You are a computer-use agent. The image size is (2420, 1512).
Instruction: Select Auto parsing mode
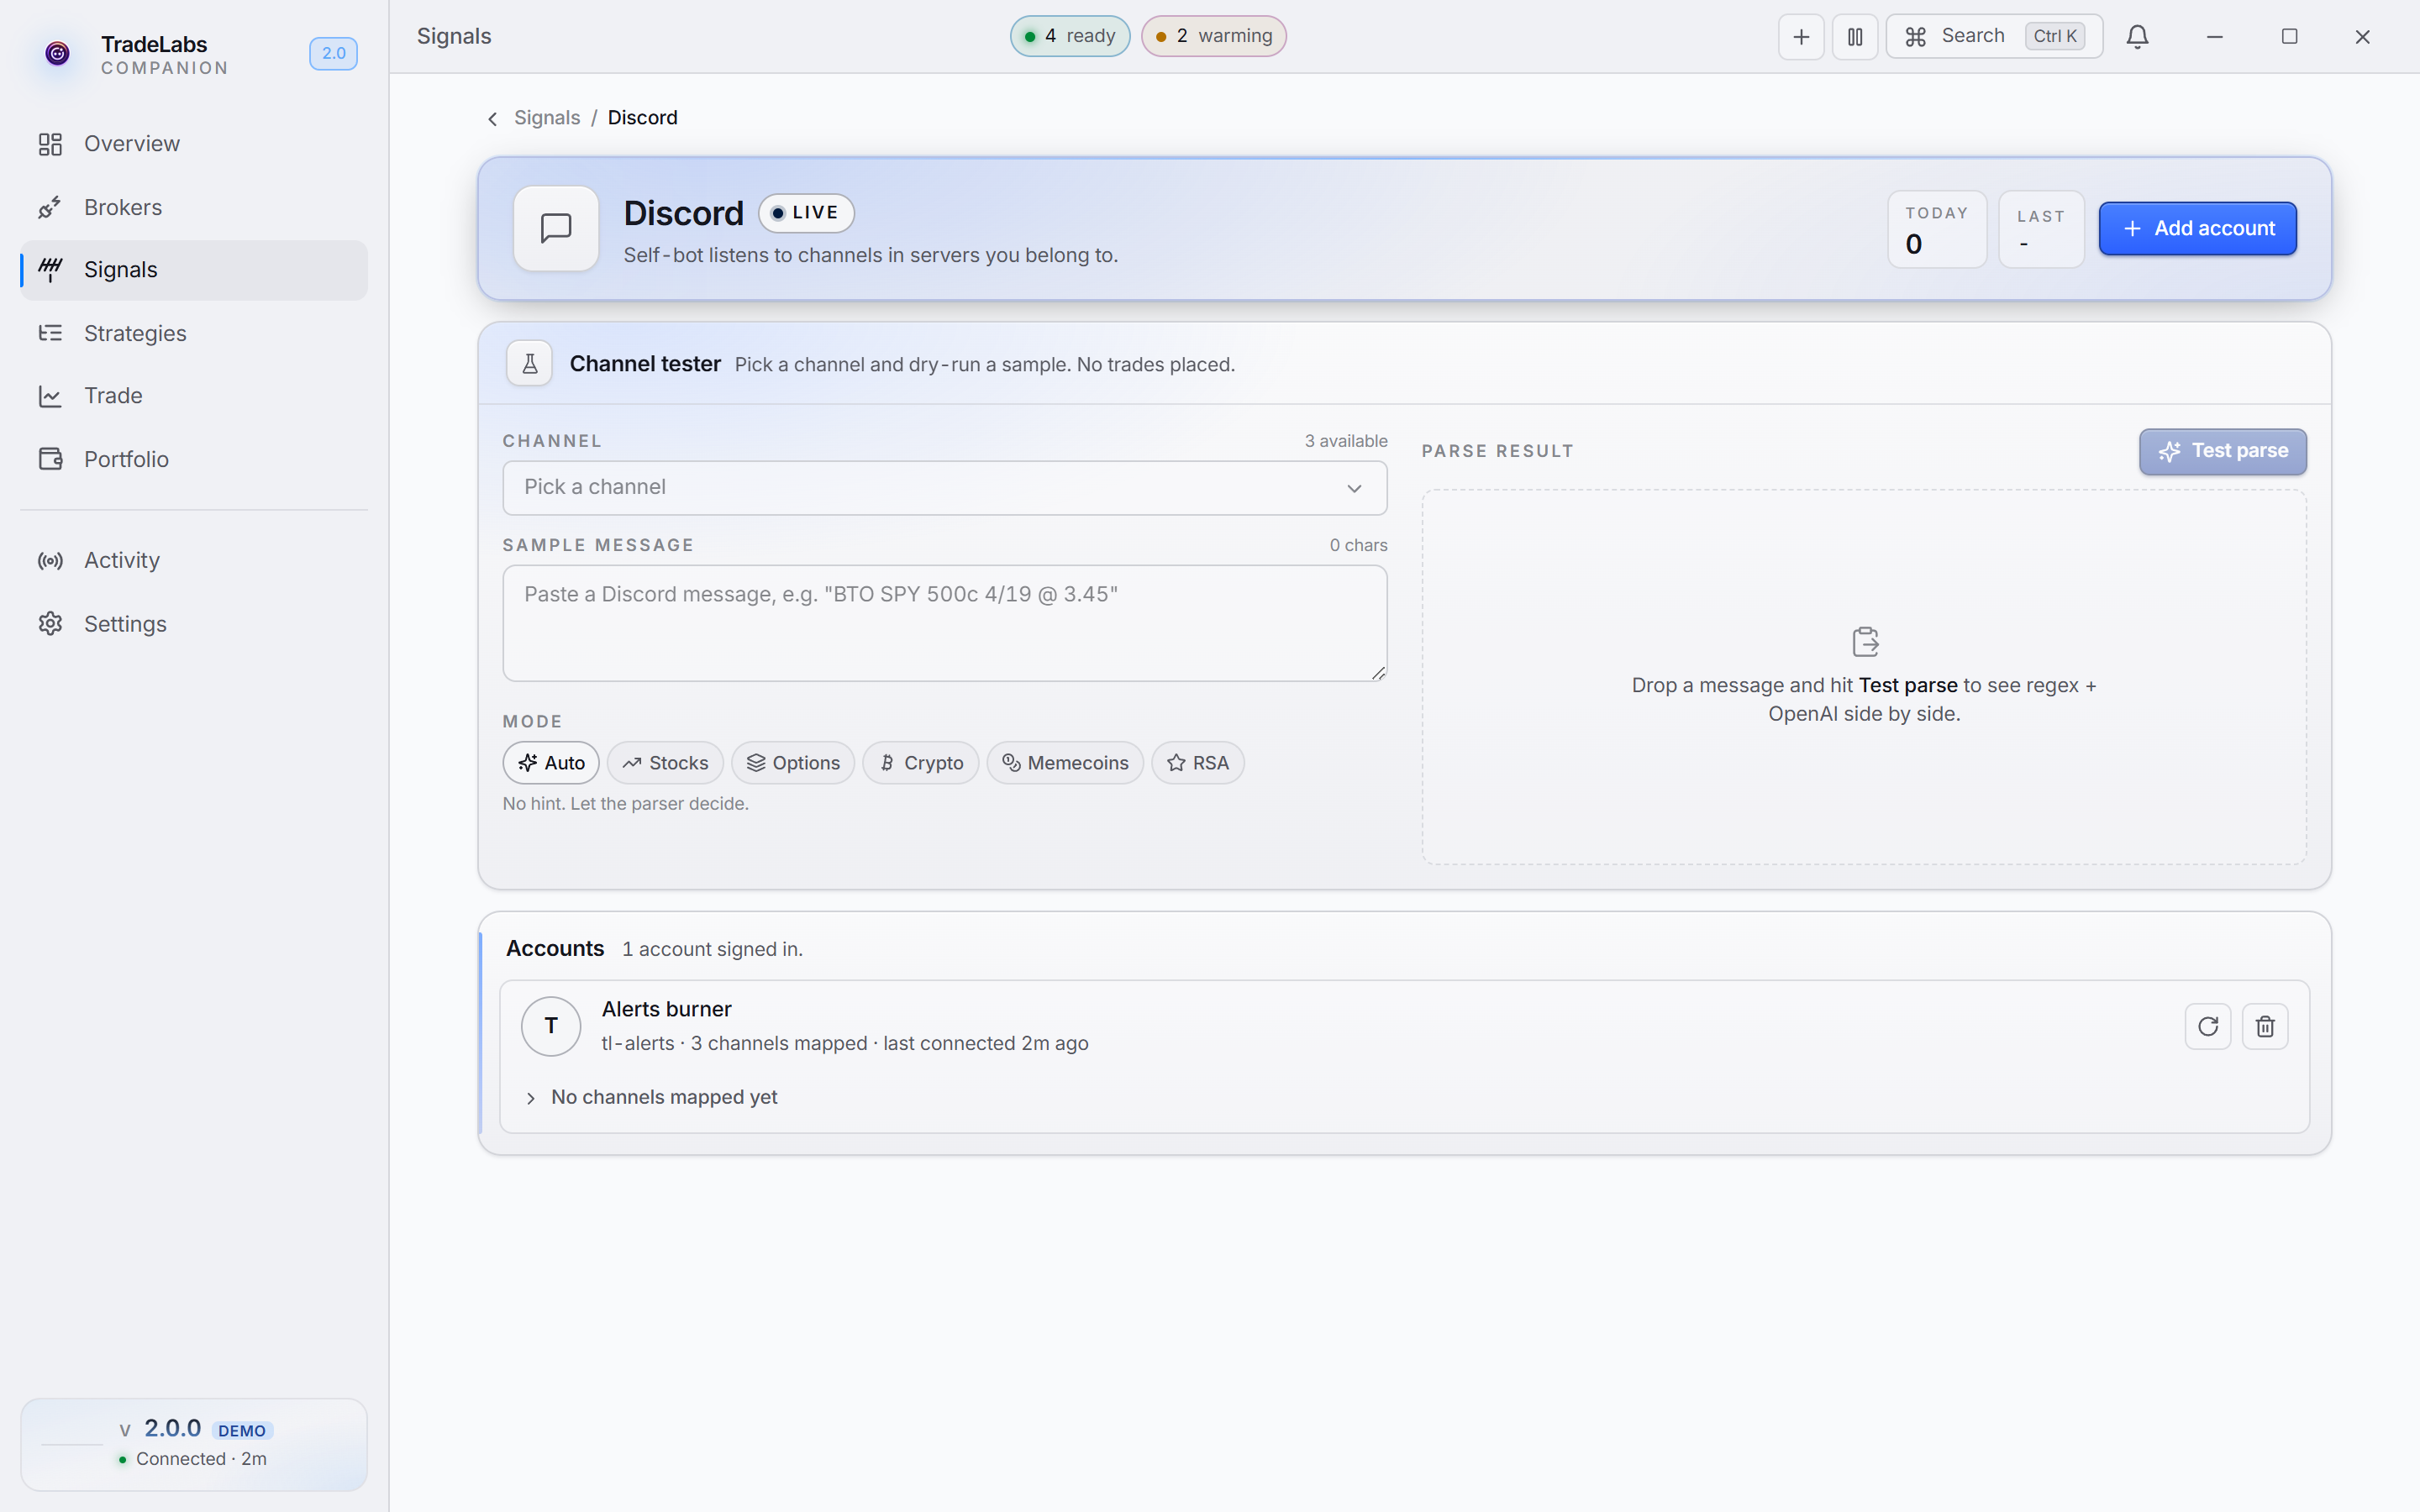point(551,763)
